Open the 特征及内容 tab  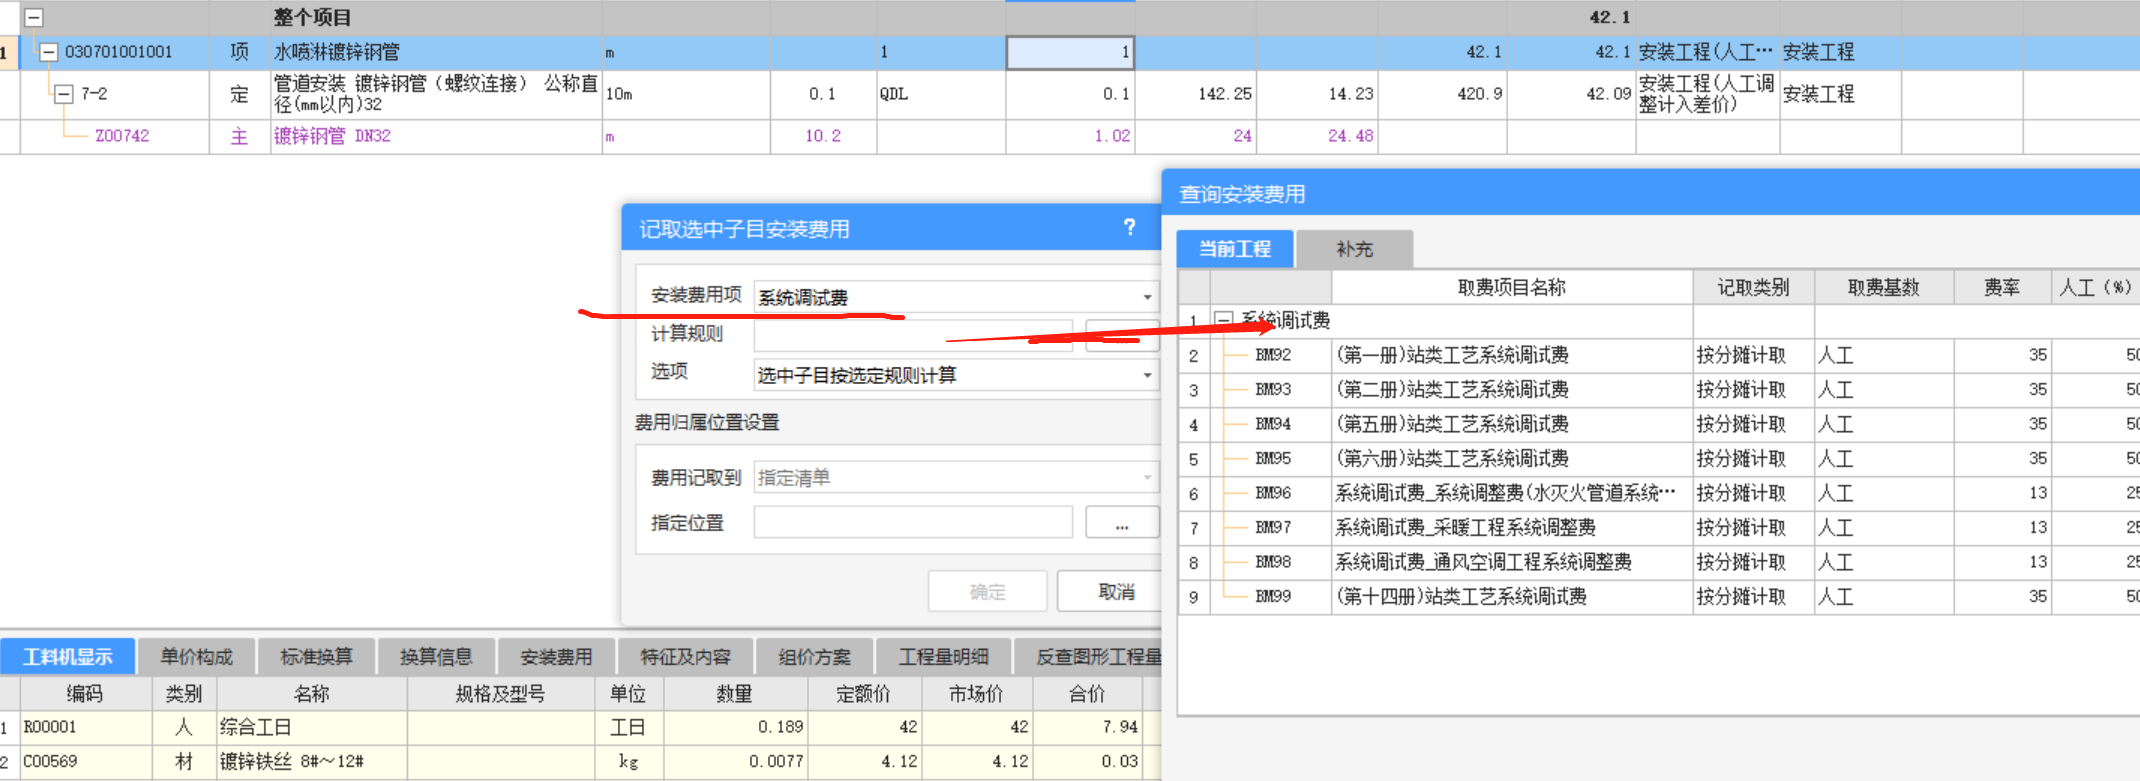(x=686, y=656)
